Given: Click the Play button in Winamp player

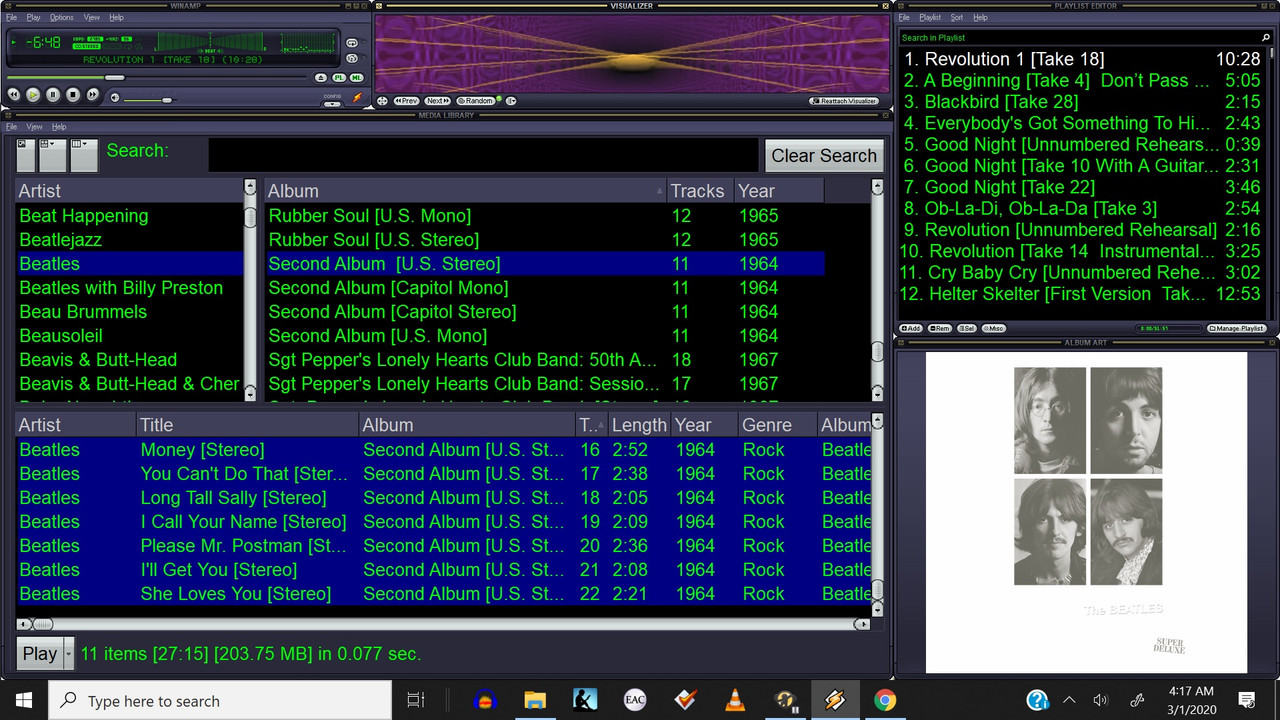Looking at the screenshot, I should coord(33,94).
